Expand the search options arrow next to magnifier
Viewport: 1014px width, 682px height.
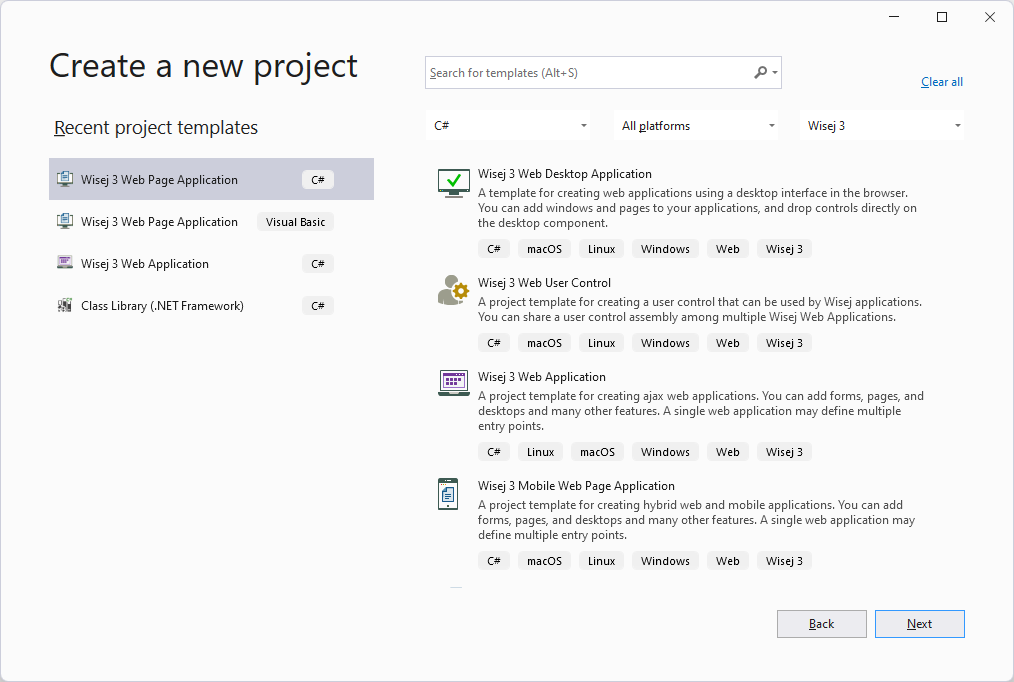(775, 72)
